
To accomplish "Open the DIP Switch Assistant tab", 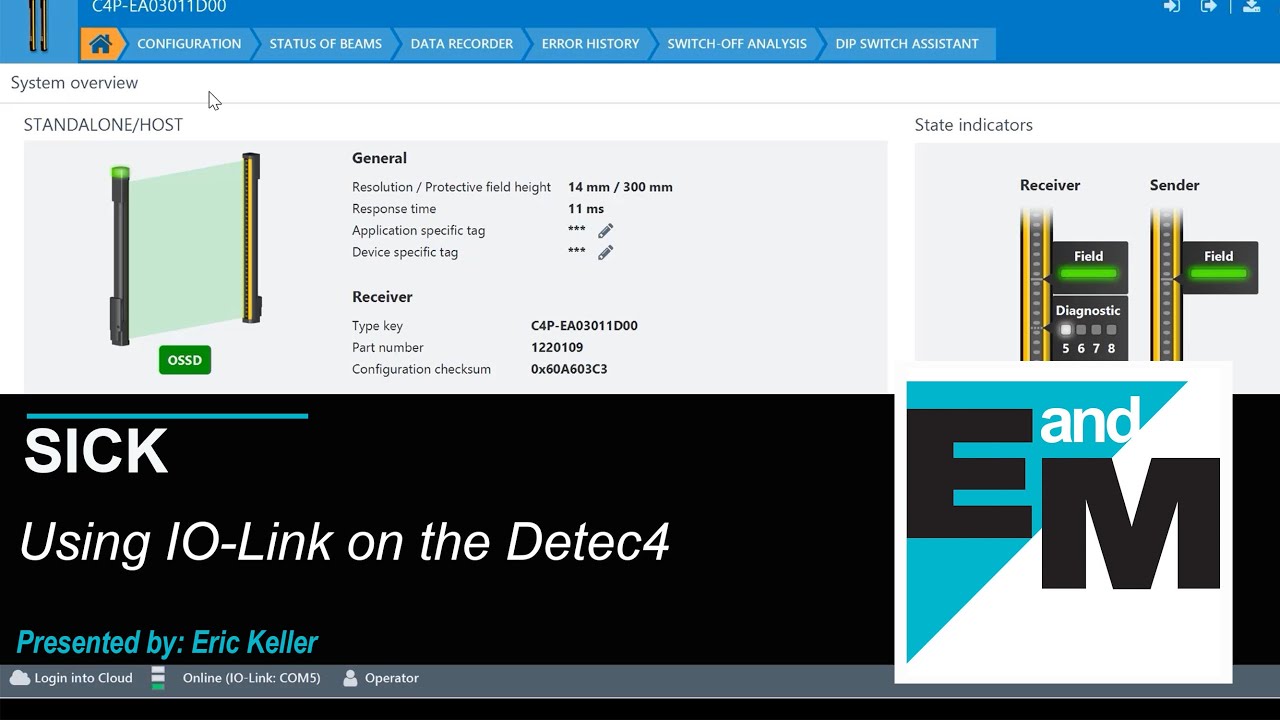I will tap(907, 44).
